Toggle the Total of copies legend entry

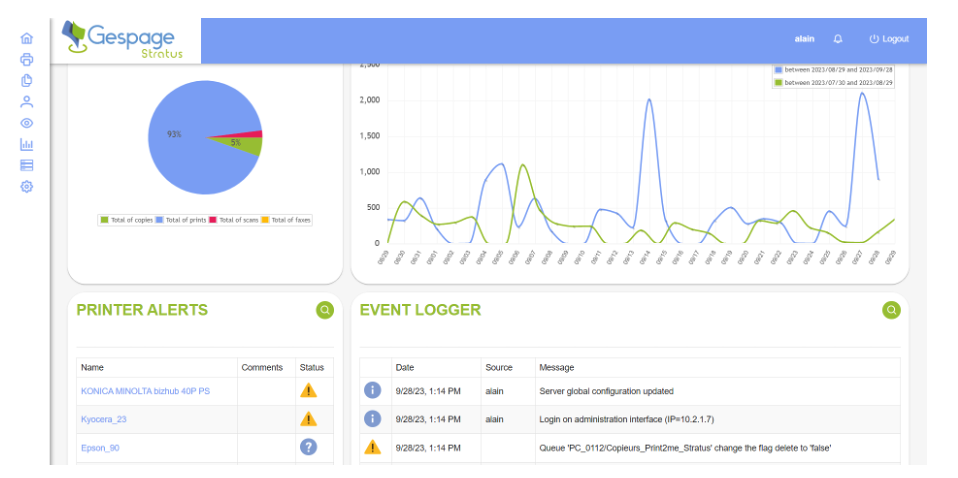(x=126, y=219)
